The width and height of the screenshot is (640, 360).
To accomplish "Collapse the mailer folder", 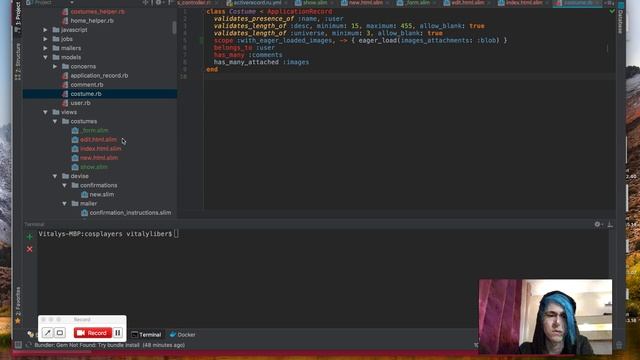I will 64,203.
